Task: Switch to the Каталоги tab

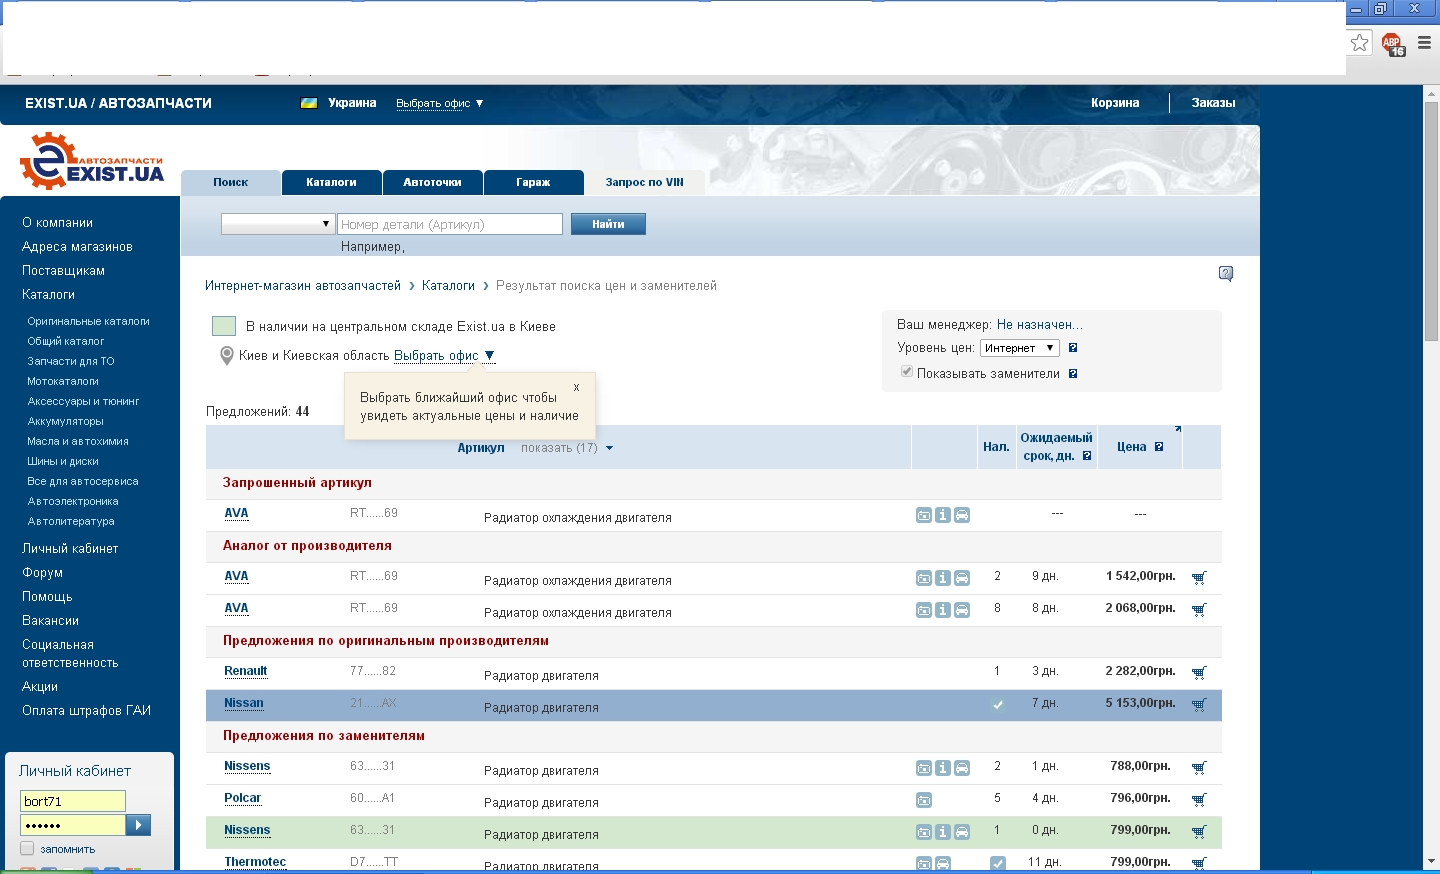Action: [331, 182]
